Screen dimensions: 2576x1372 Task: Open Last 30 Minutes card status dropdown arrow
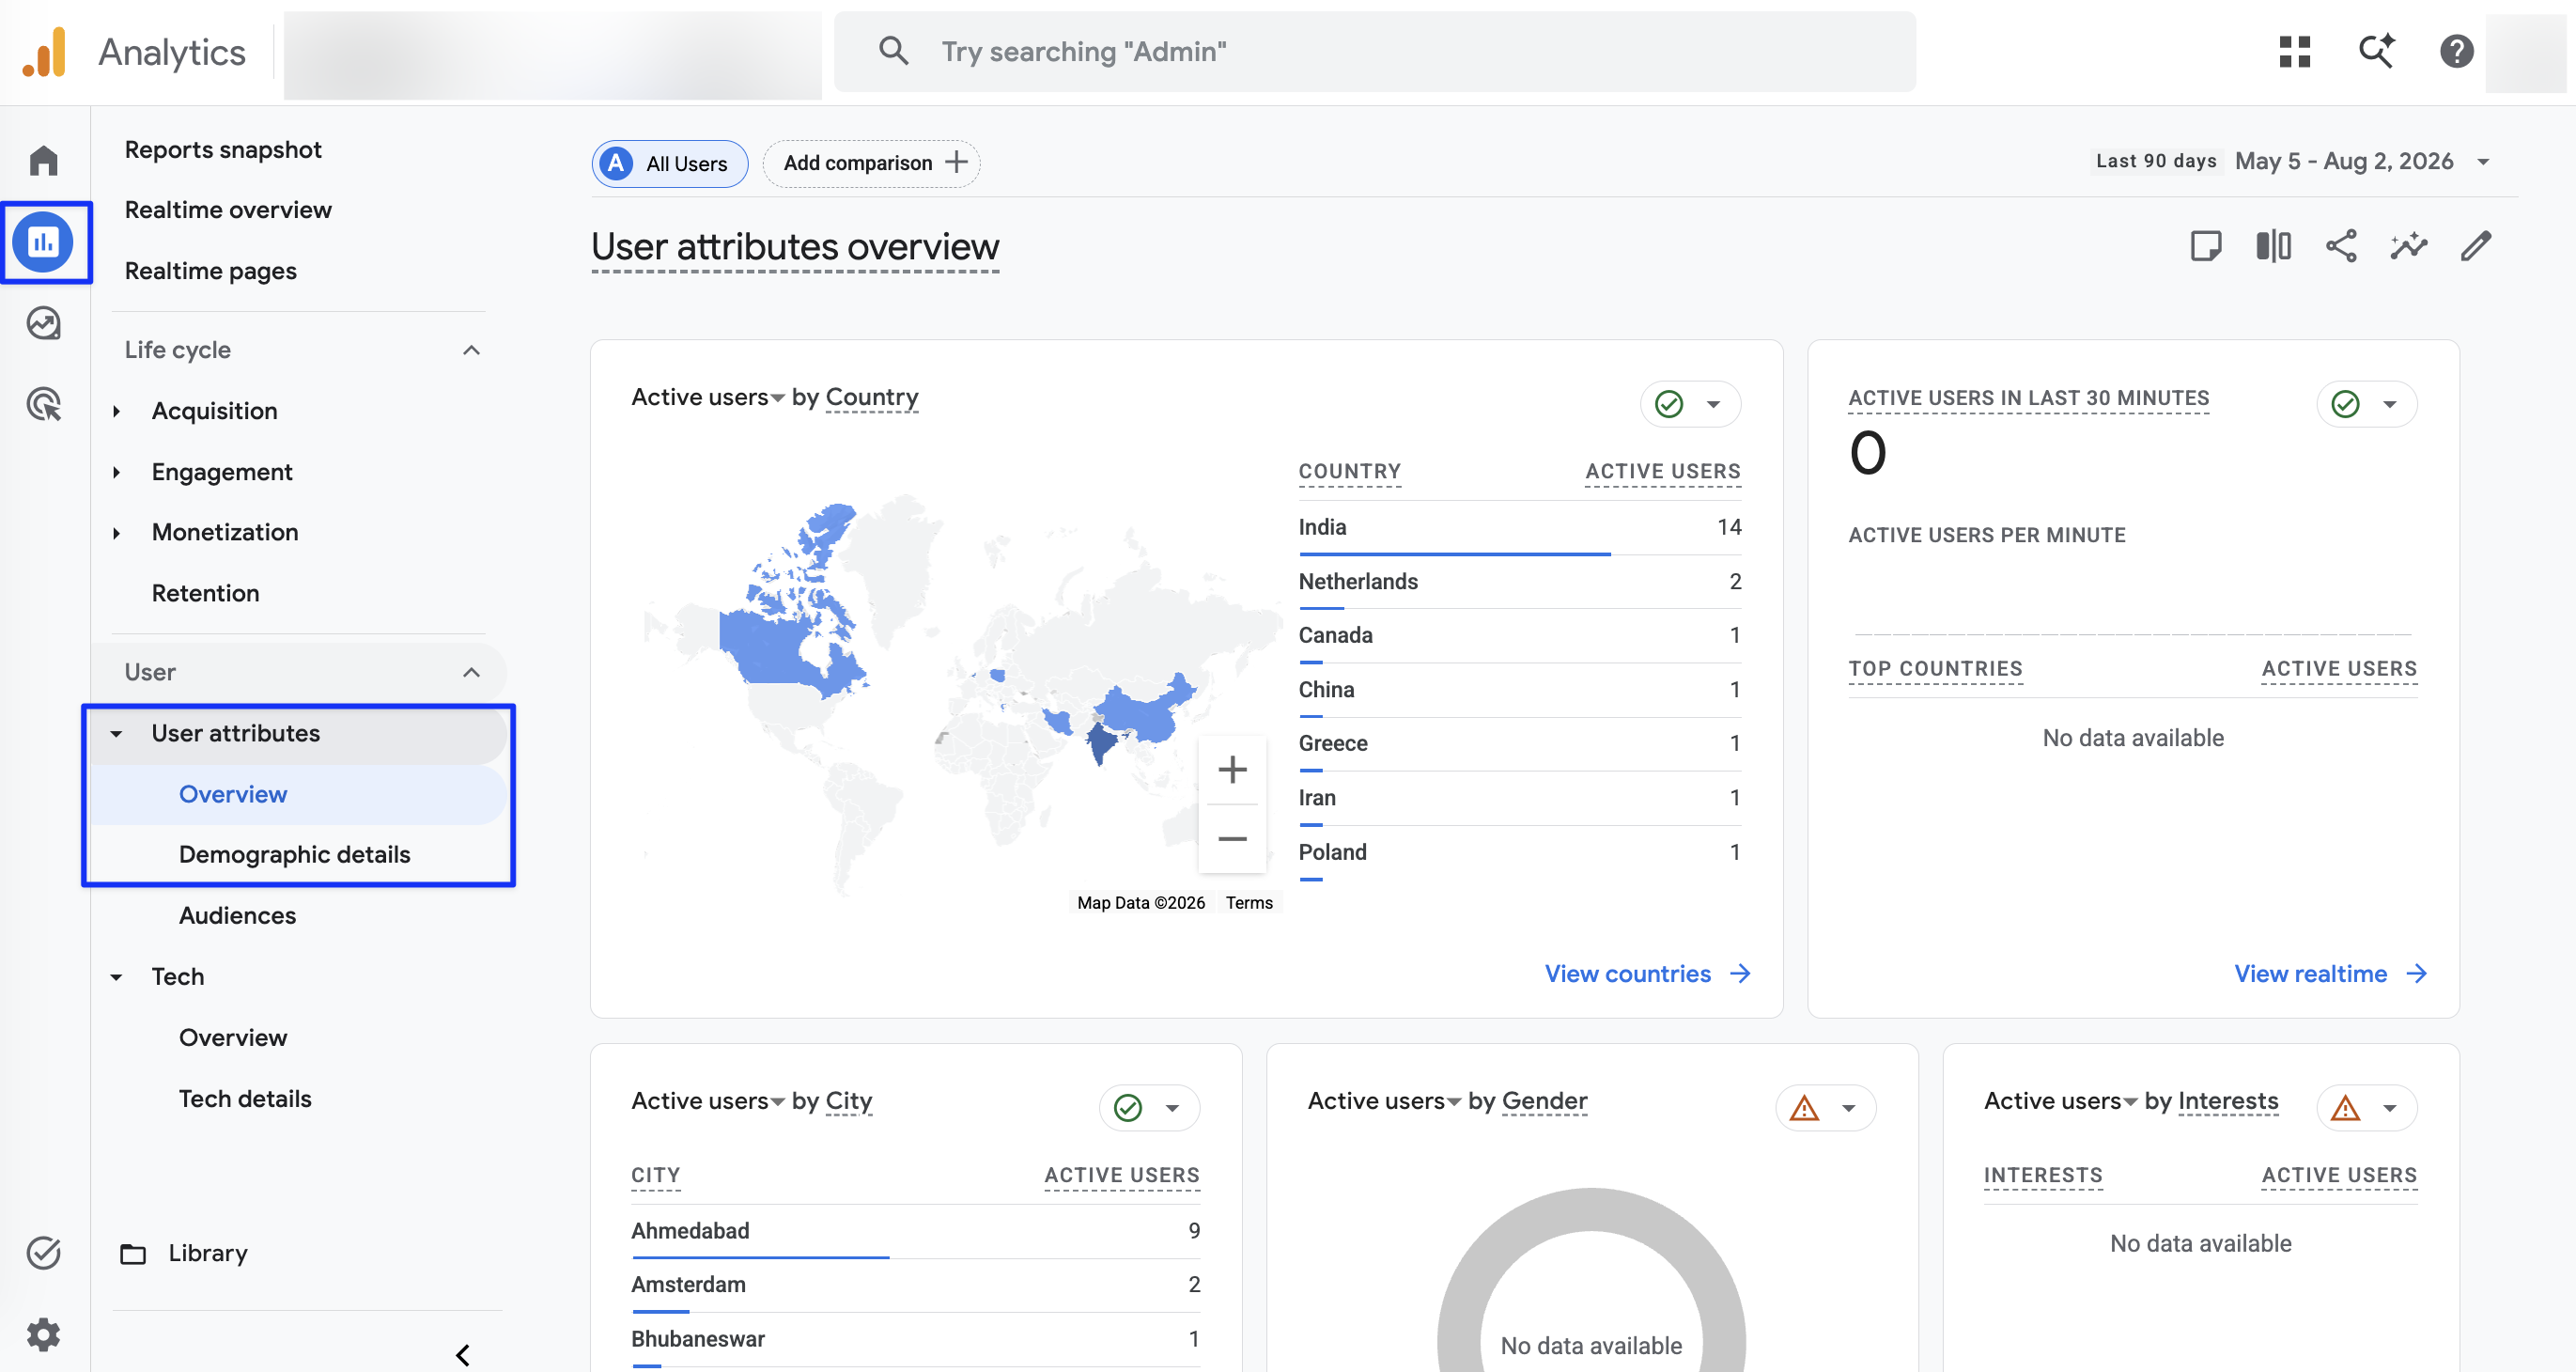[2390, 404]
